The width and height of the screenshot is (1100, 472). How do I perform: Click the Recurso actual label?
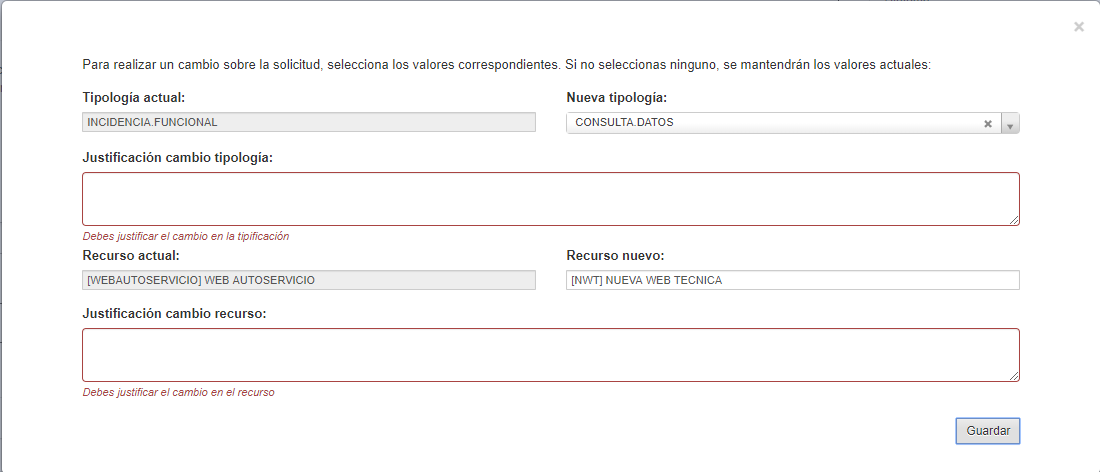pos(130,255)
